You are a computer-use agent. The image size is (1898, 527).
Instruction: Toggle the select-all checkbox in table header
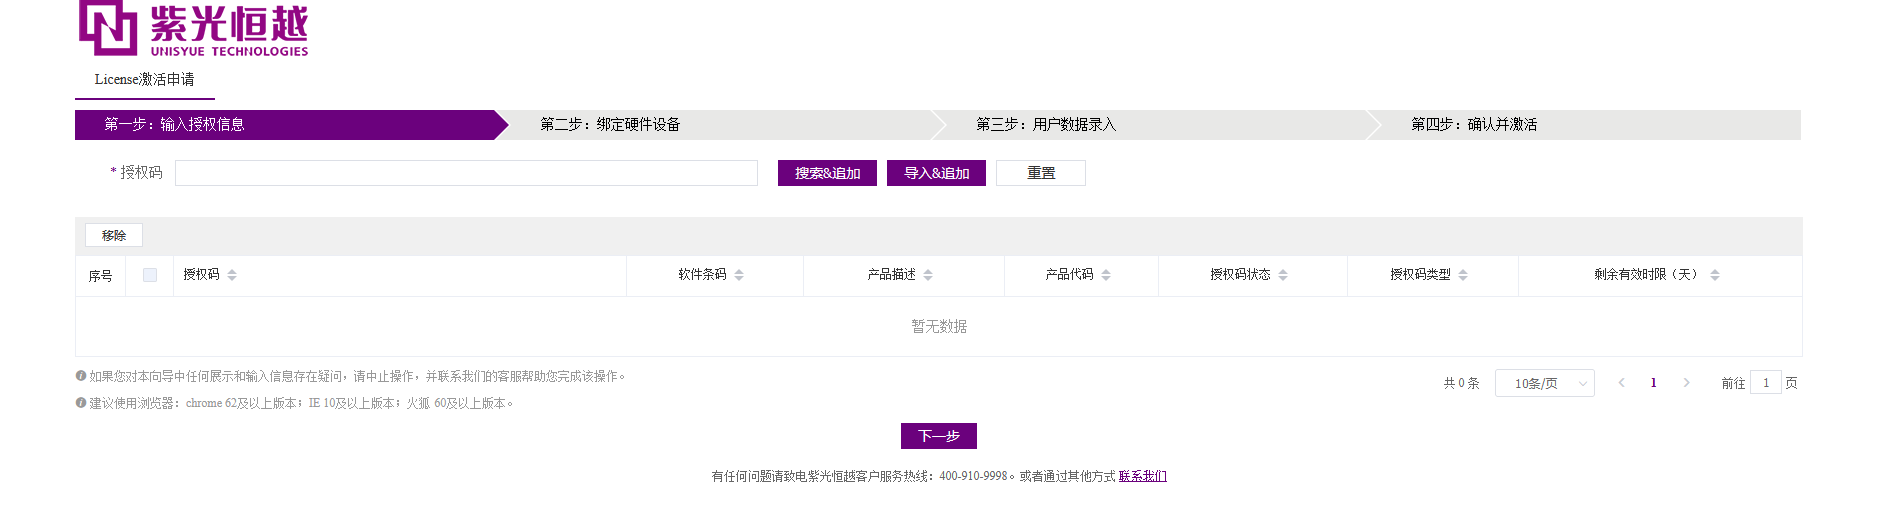click(x=150, y=275)
